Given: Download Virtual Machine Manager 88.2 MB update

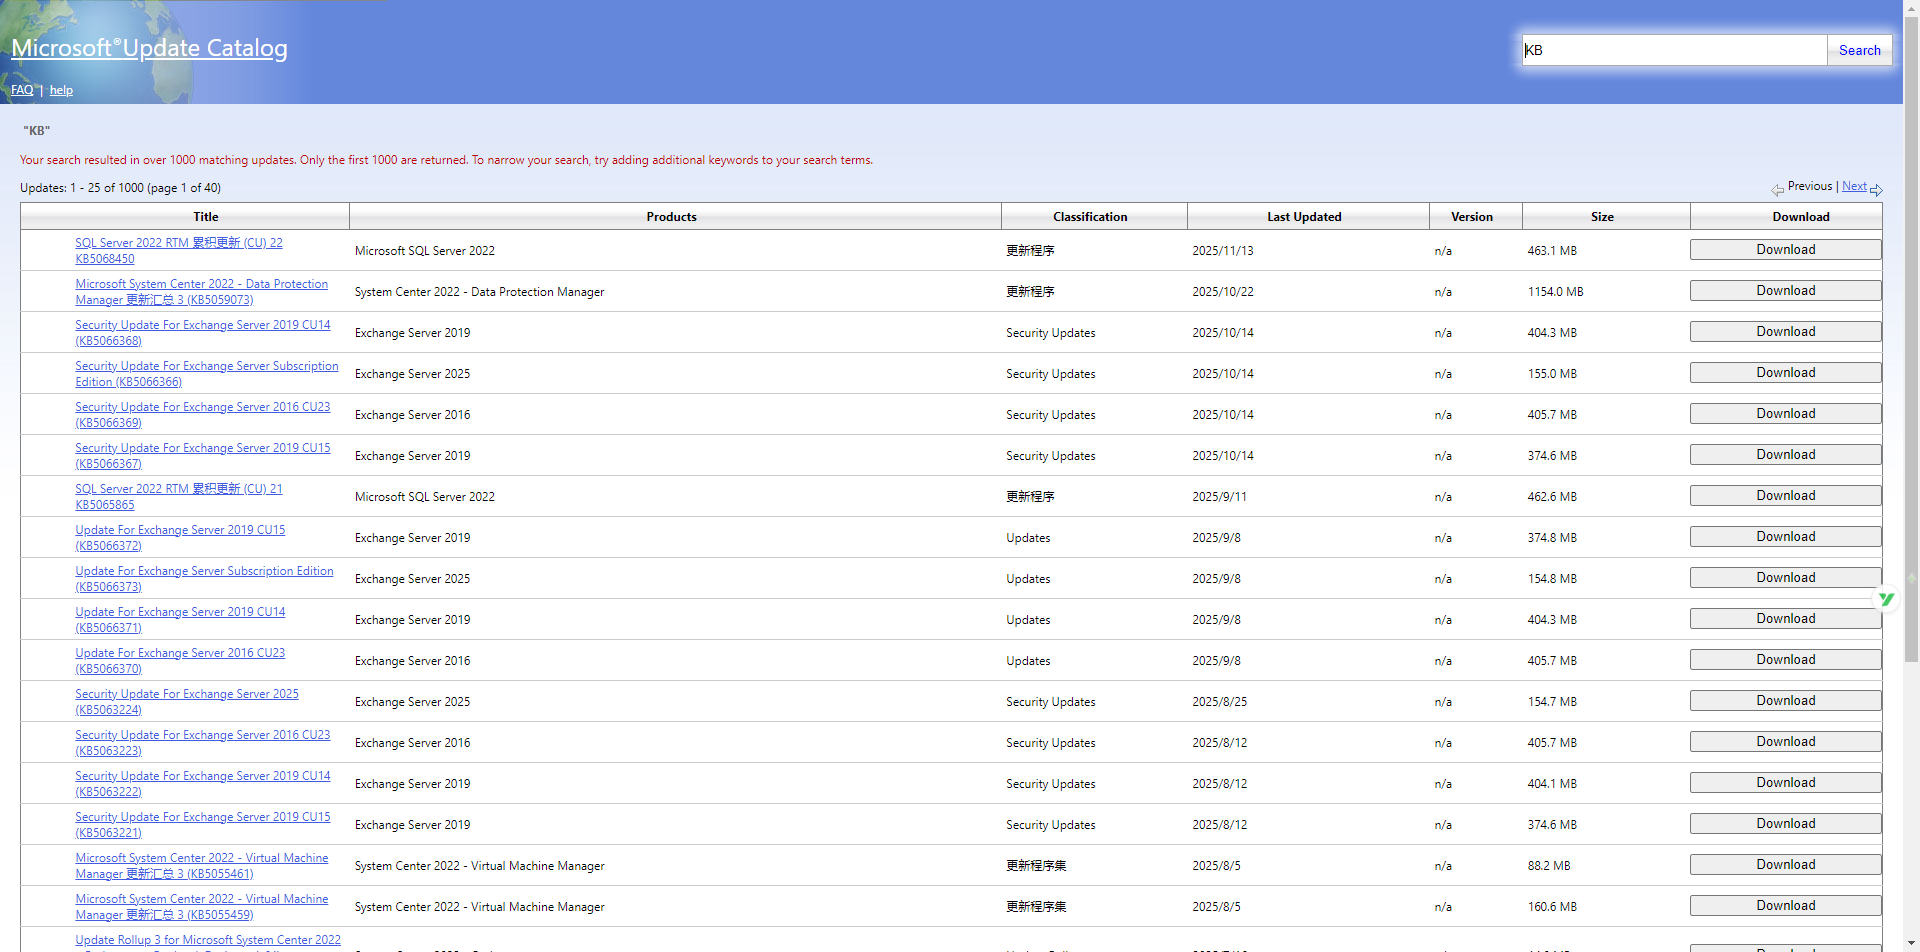Looking at the screenshot, I should [1785, 865].
